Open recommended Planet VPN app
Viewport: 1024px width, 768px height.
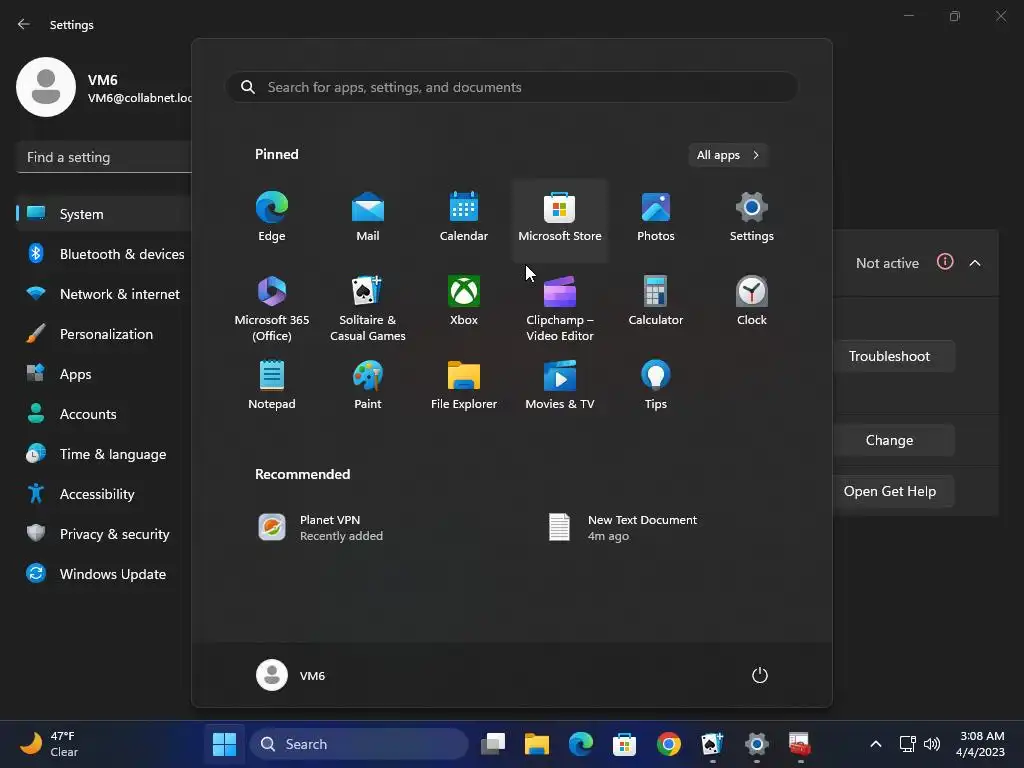point(368,527)
